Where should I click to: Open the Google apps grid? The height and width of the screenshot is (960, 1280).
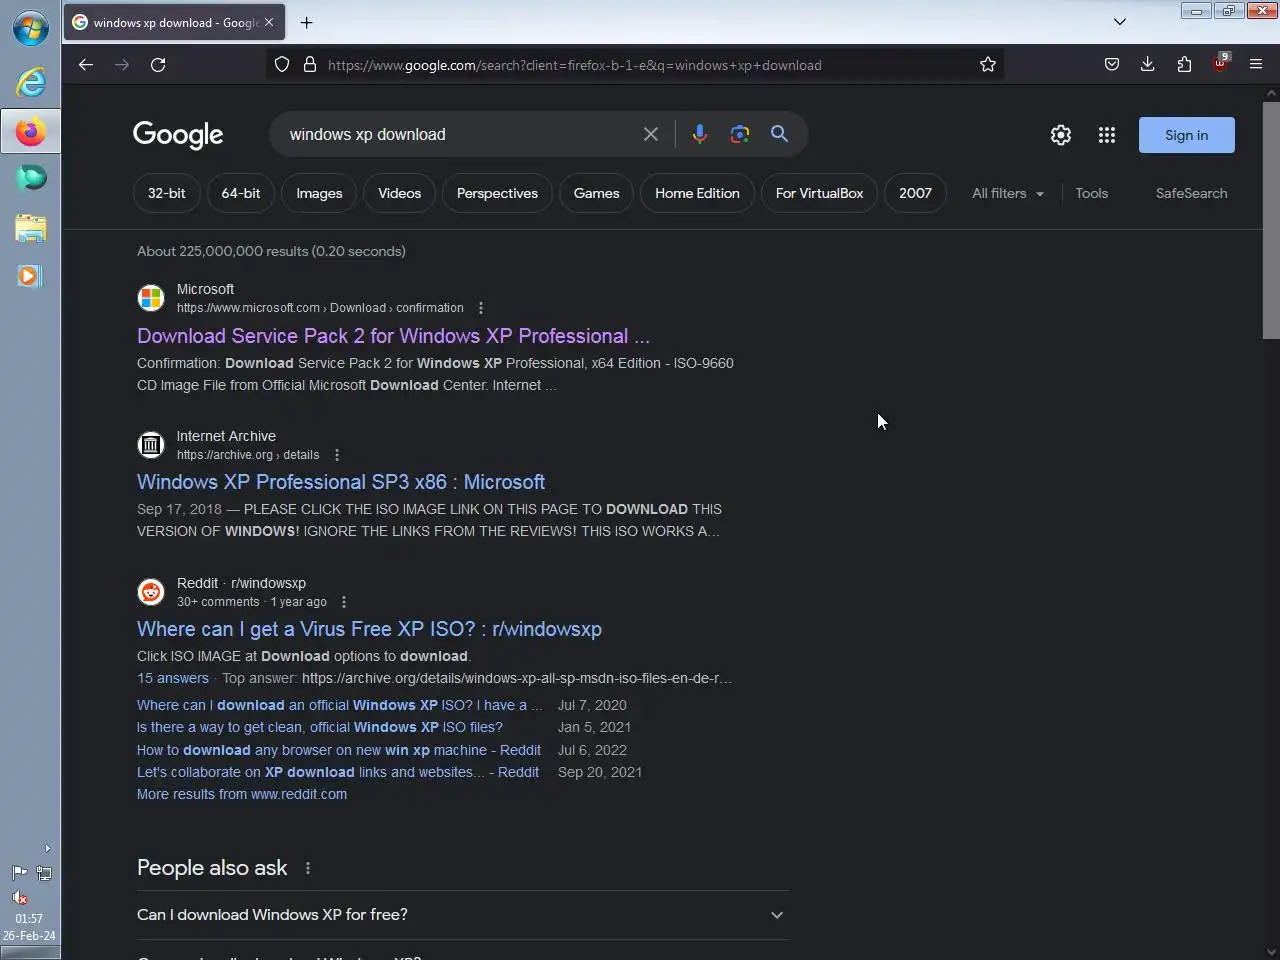[1107, 135]
